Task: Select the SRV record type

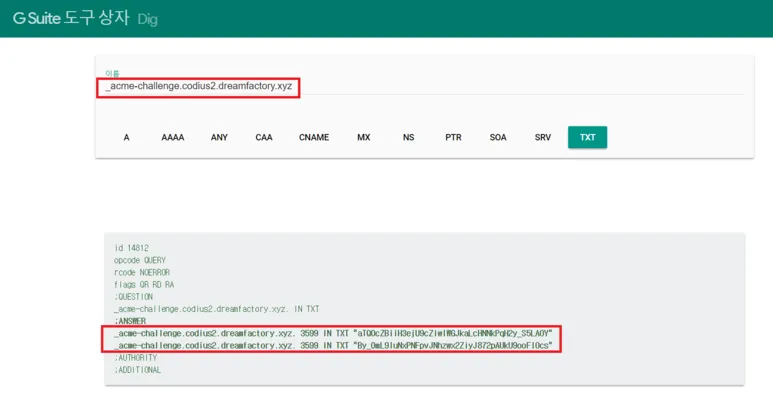Action: pyautogui.click(x=543, y=137)
